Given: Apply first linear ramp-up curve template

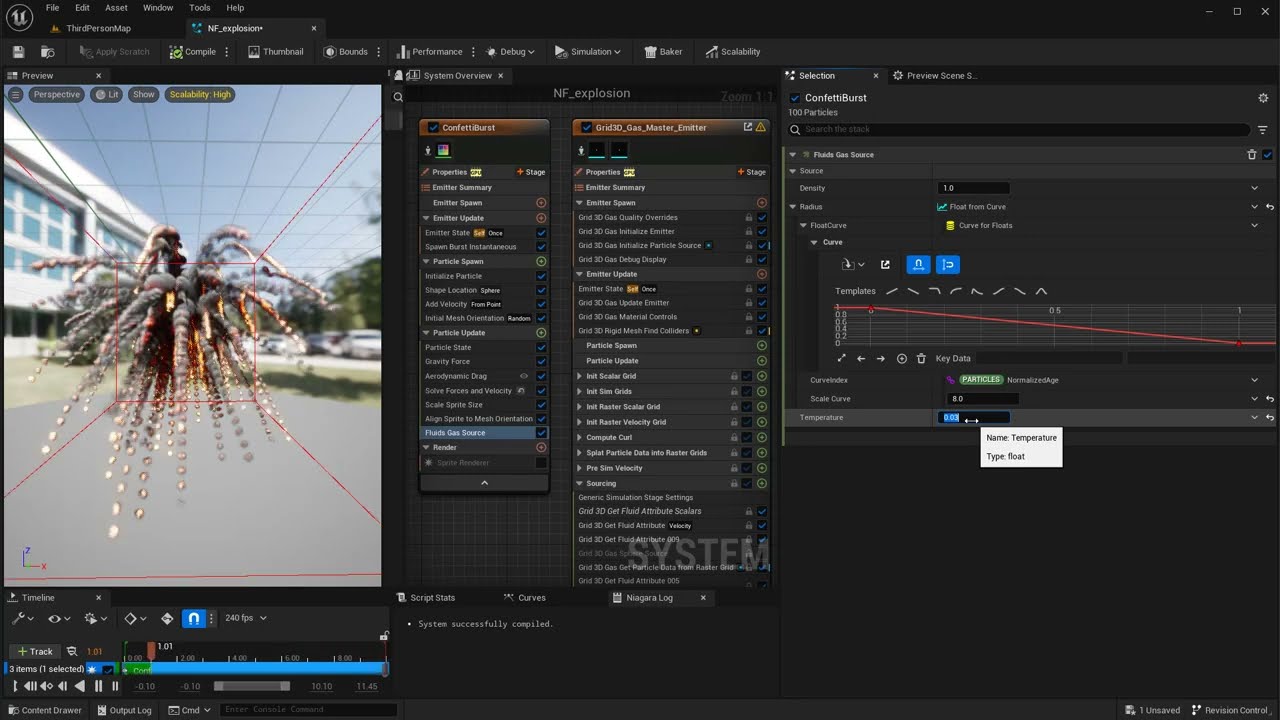Looking at the screenshot, I should click(891, 291).
